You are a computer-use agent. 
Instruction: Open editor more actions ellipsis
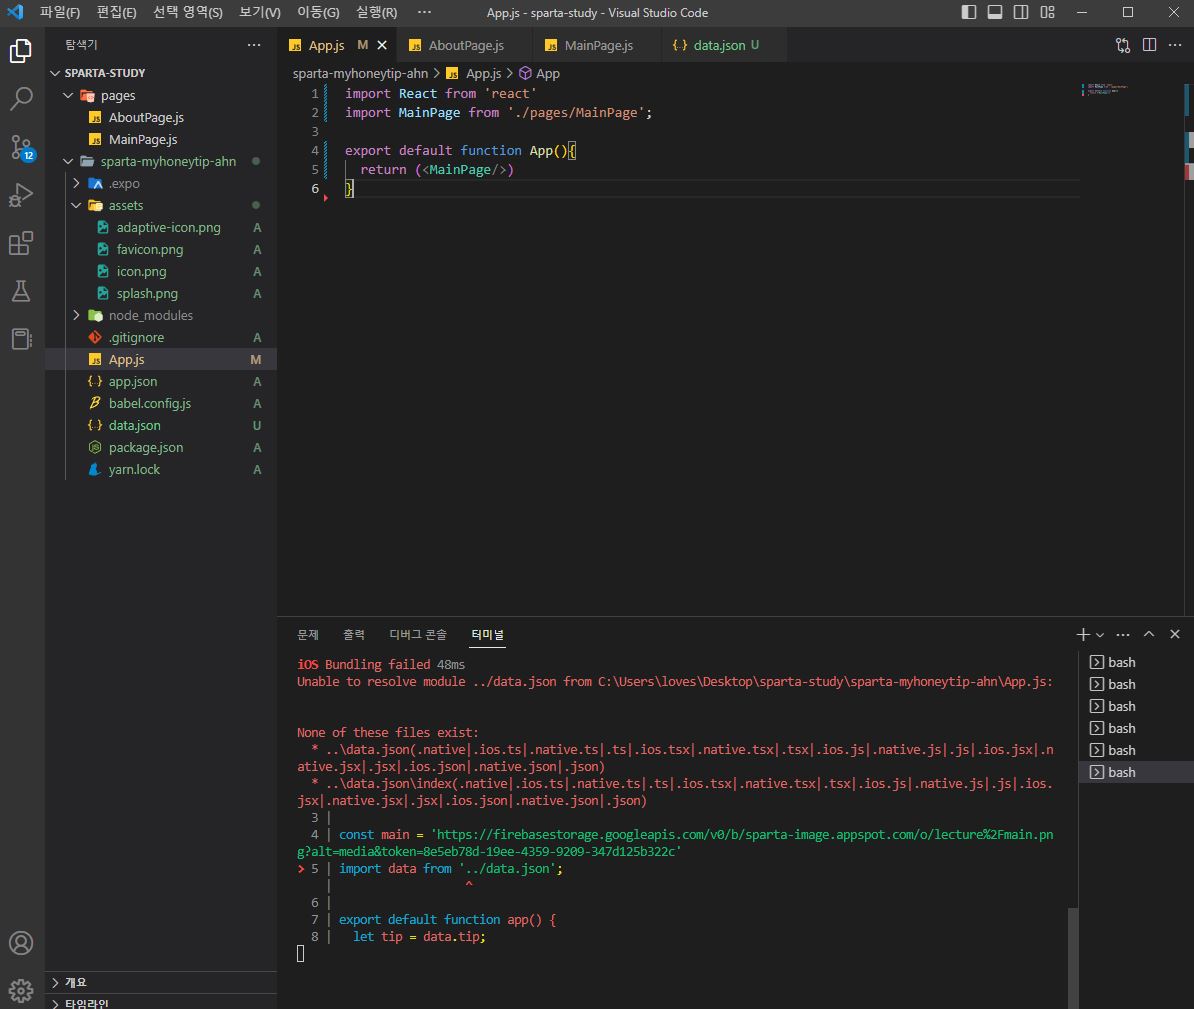pos(1175,45)
